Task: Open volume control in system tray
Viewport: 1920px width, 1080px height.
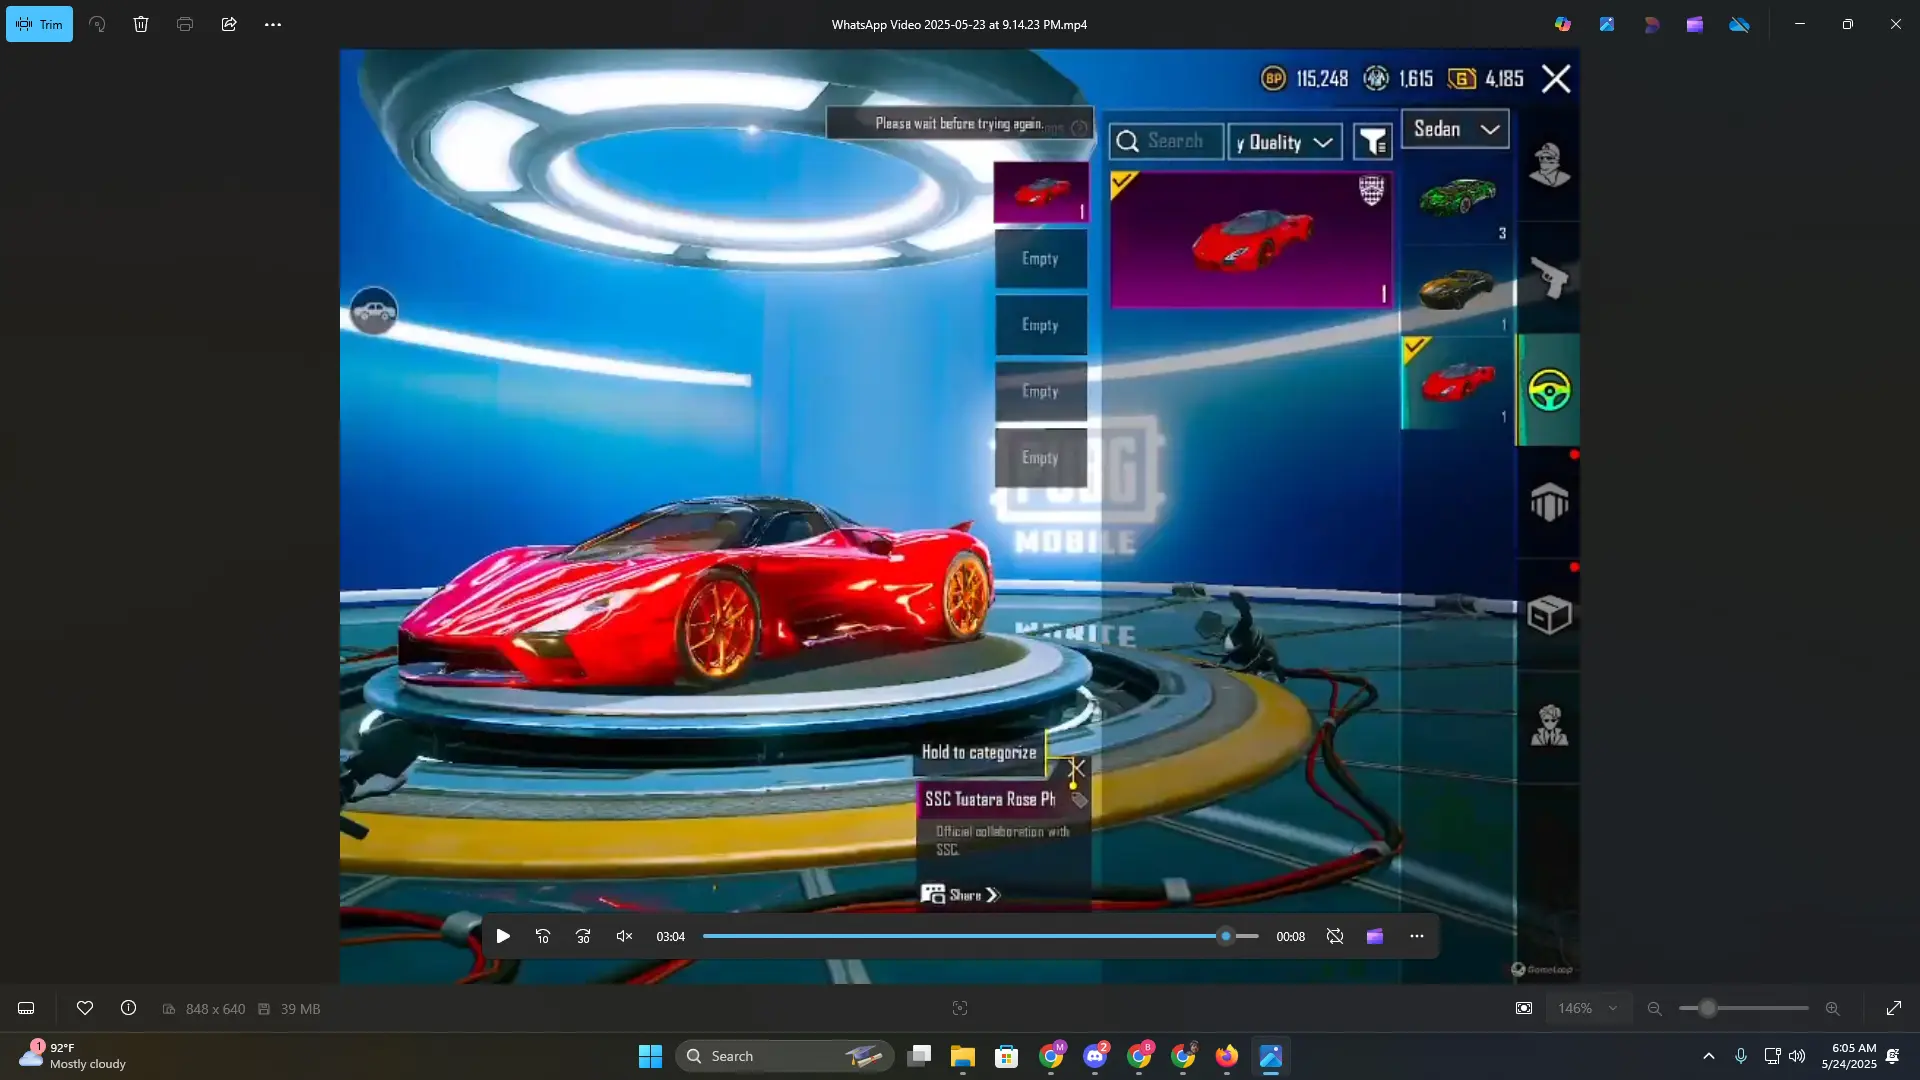Action: [x=1797, y=1056]
